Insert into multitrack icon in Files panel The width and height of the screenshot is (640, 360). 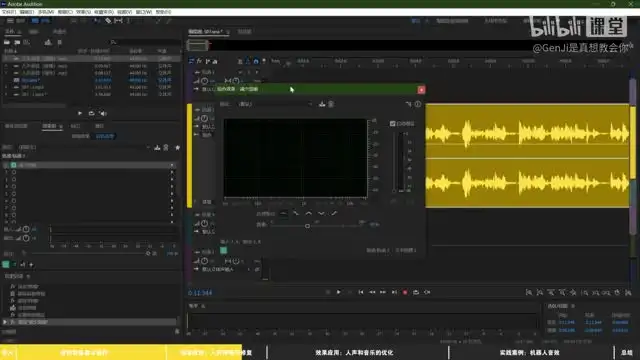pos(48,42)
